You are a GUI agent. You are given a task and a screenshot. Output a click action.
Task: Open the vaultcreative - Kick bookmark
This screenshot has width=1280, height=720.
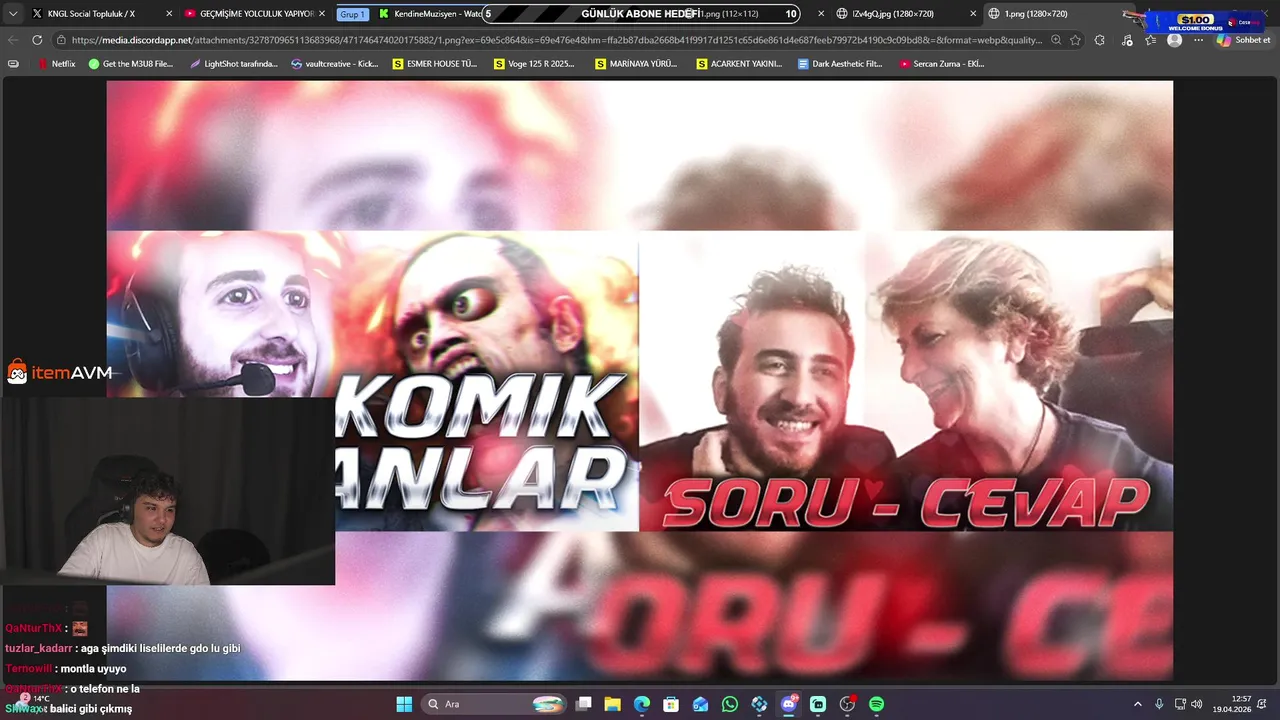click(x=335, y=64)
